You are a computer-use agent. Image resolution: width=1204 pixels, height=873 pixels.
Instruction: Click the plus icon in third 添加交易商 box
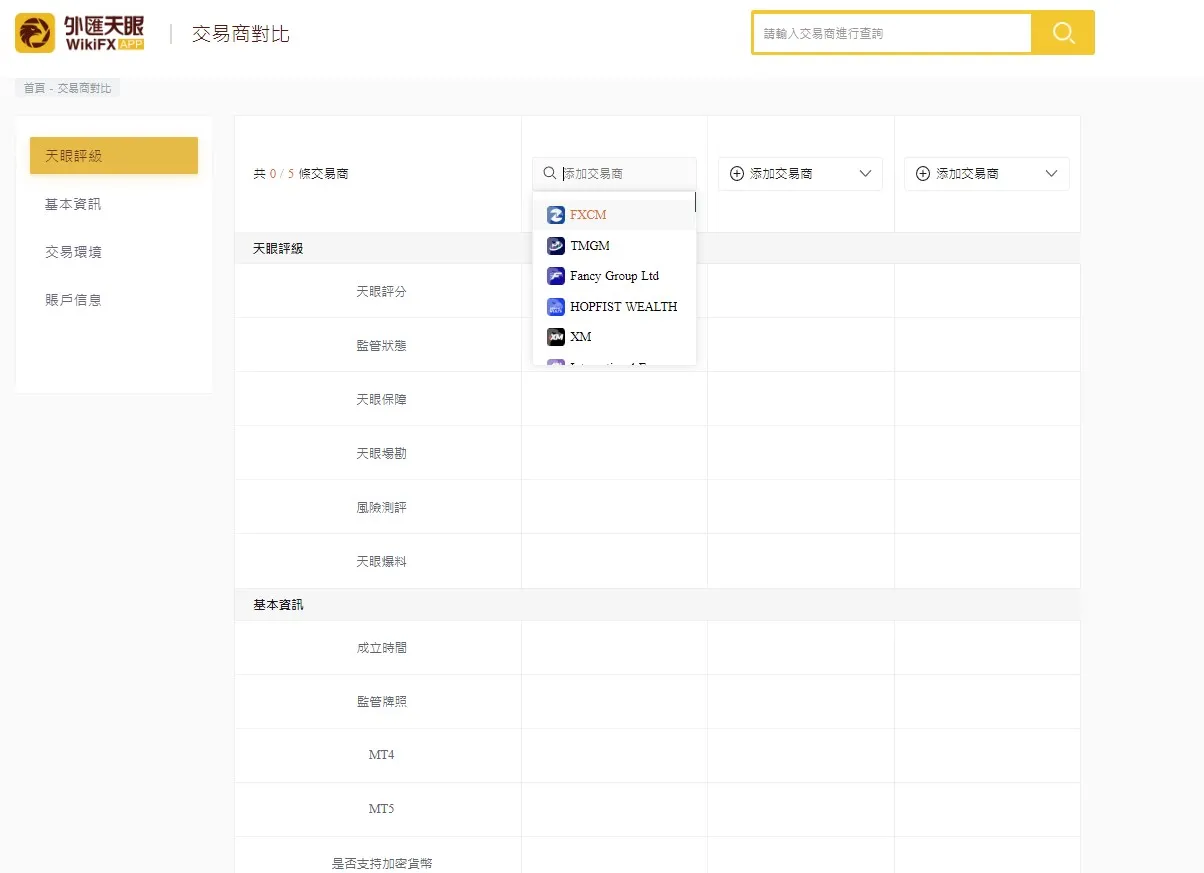pyautogui.click(x=923, y=174)
